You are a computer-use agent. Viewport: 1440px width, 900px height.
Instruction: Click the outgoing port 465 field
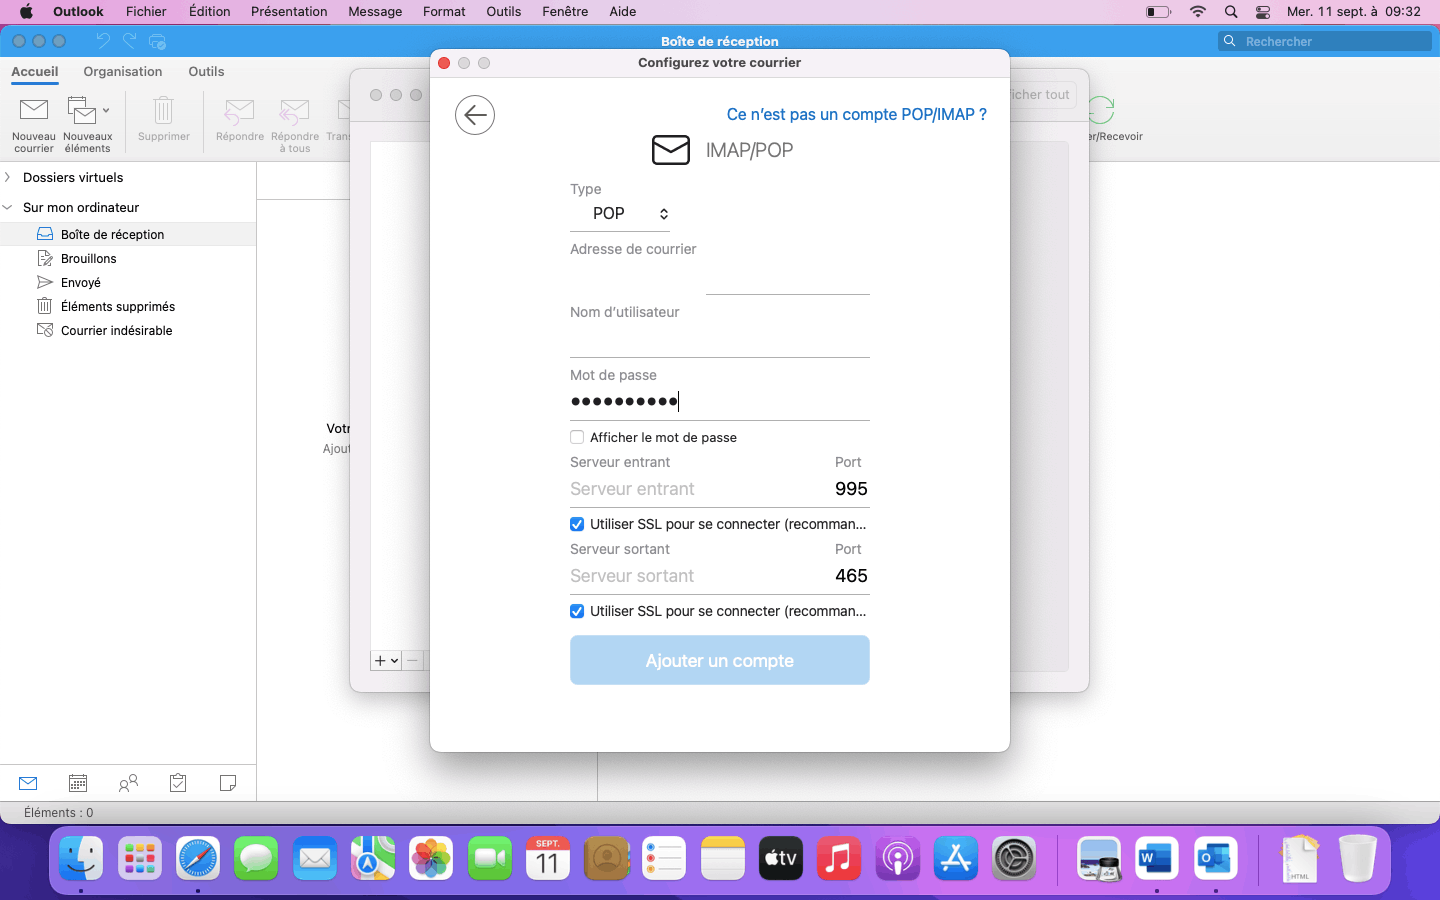(x=850, y=576)
